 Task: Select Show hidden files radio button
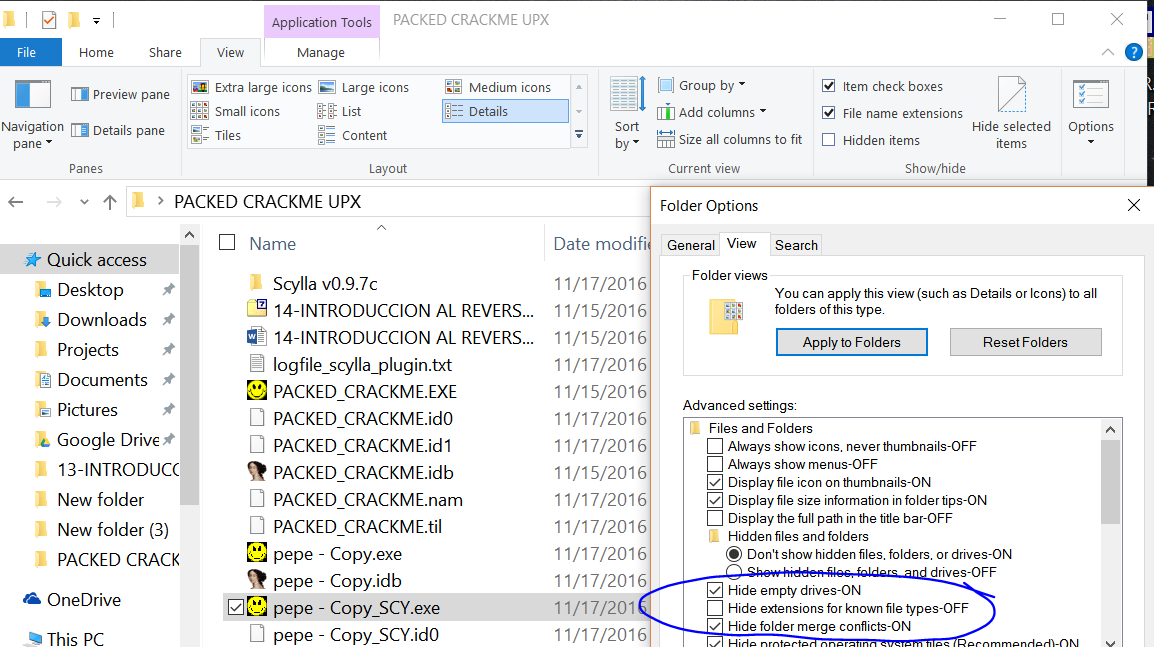tap(734, 572)
